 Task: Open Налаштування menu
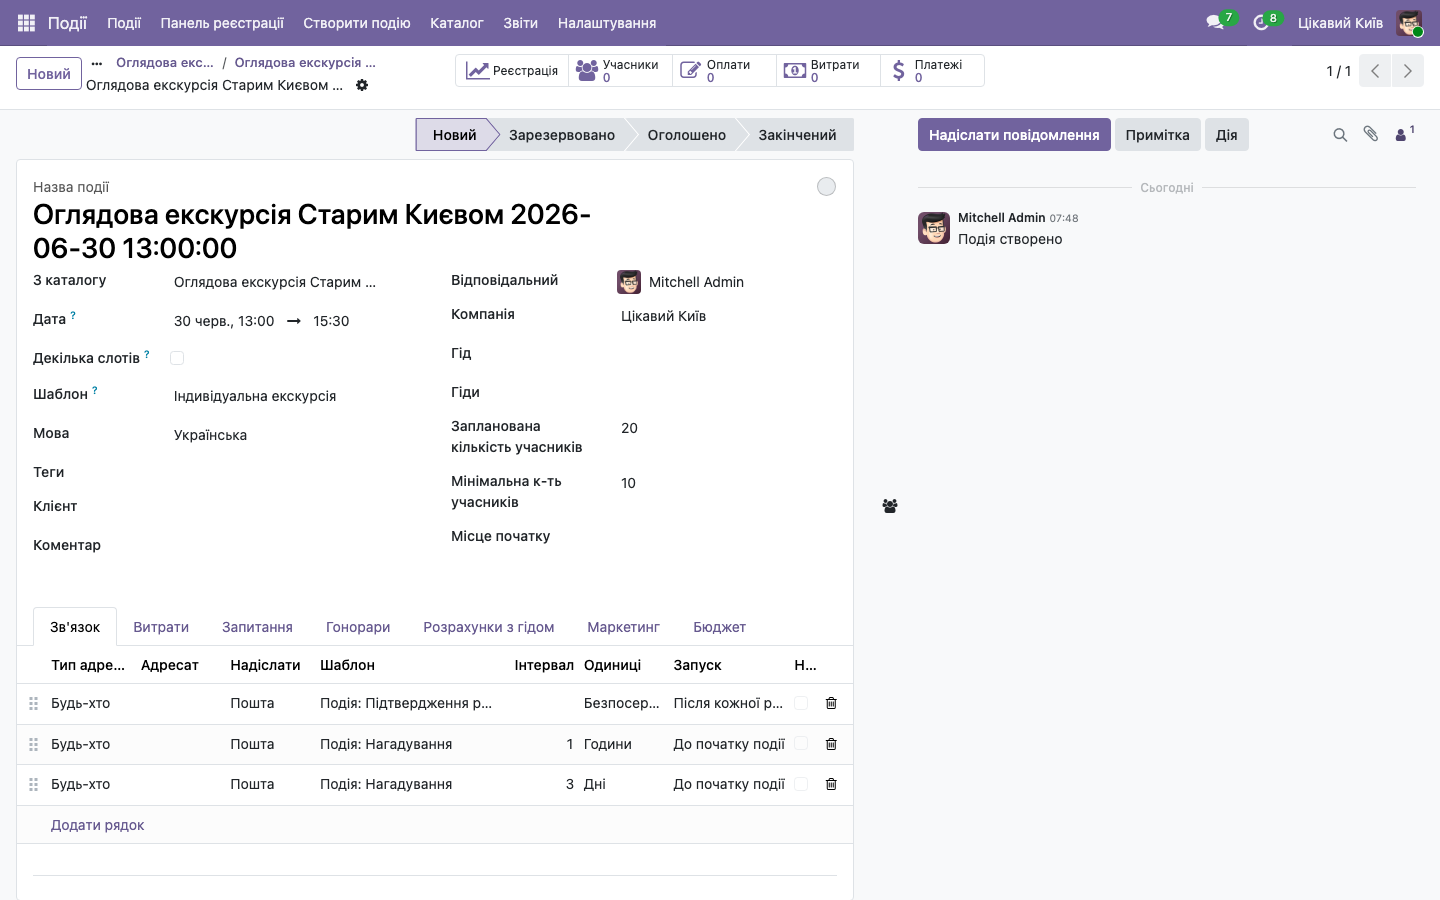(x=607, y=22)
